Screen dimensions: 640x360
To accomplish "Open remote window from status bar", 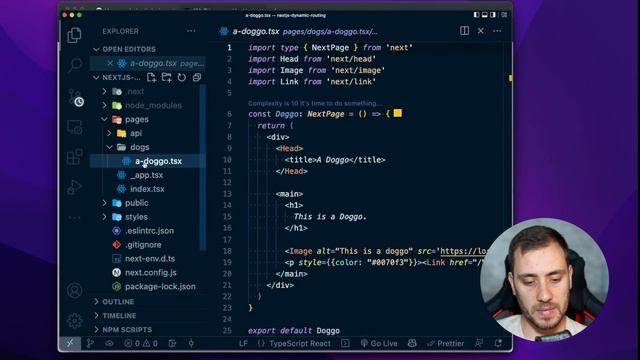I will (70, 343).
